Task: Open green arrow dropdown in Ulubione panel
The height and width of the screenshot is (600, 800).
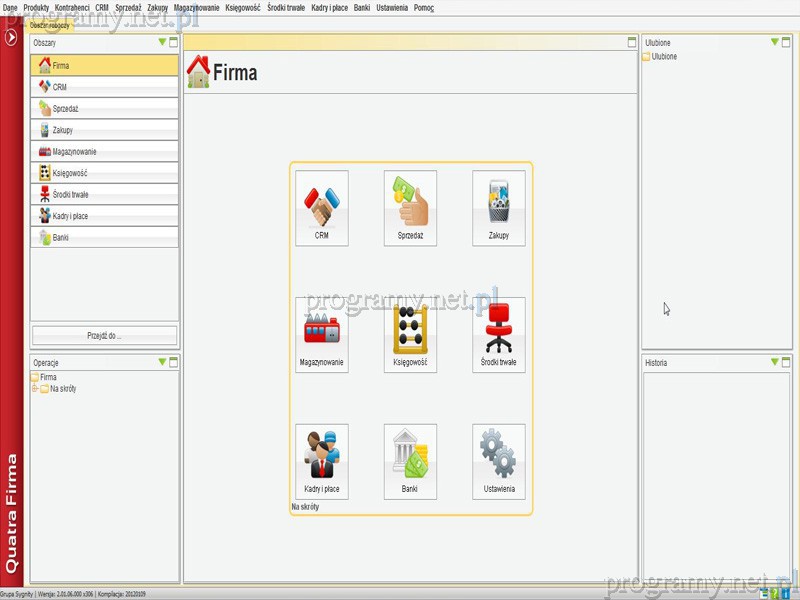Action: click(x=774, y=42)
